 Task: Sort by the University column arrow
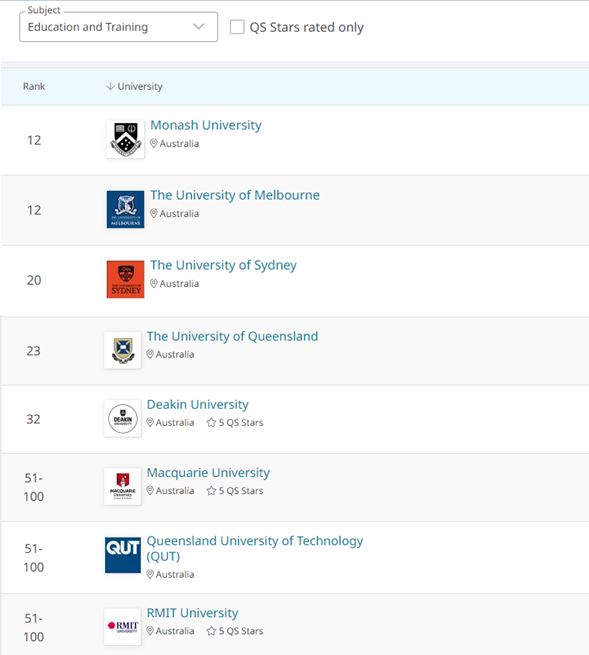(x=110, y=86)
